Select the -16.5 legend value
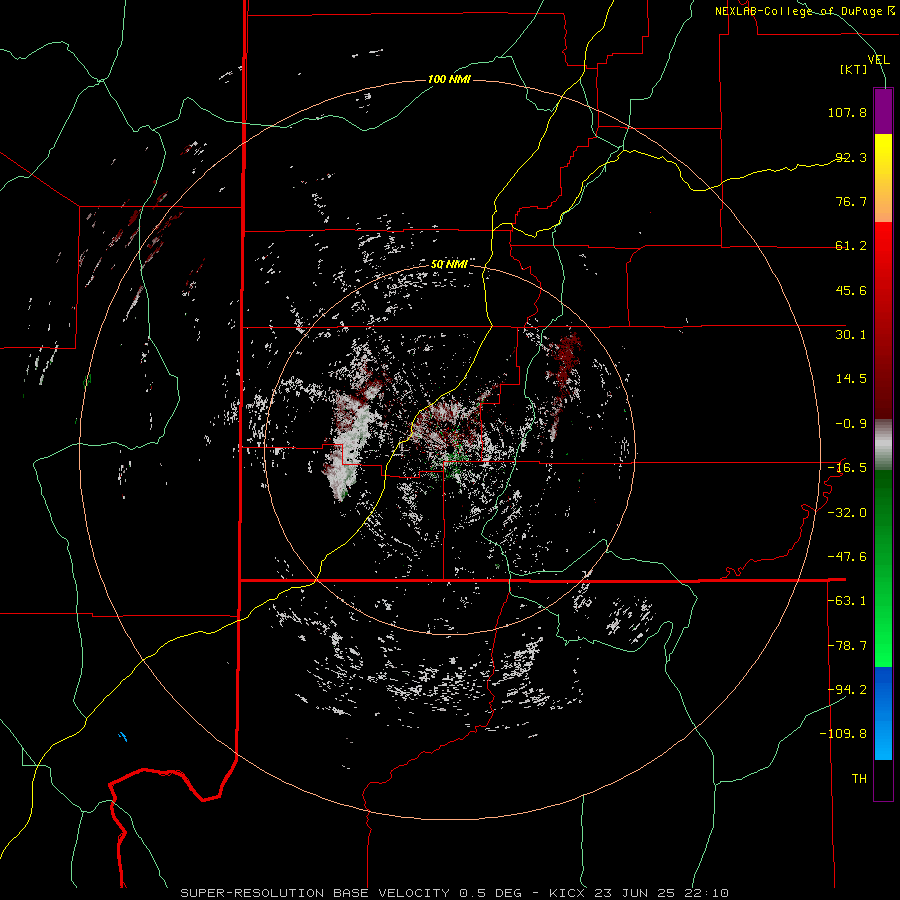 coord(847,468)
